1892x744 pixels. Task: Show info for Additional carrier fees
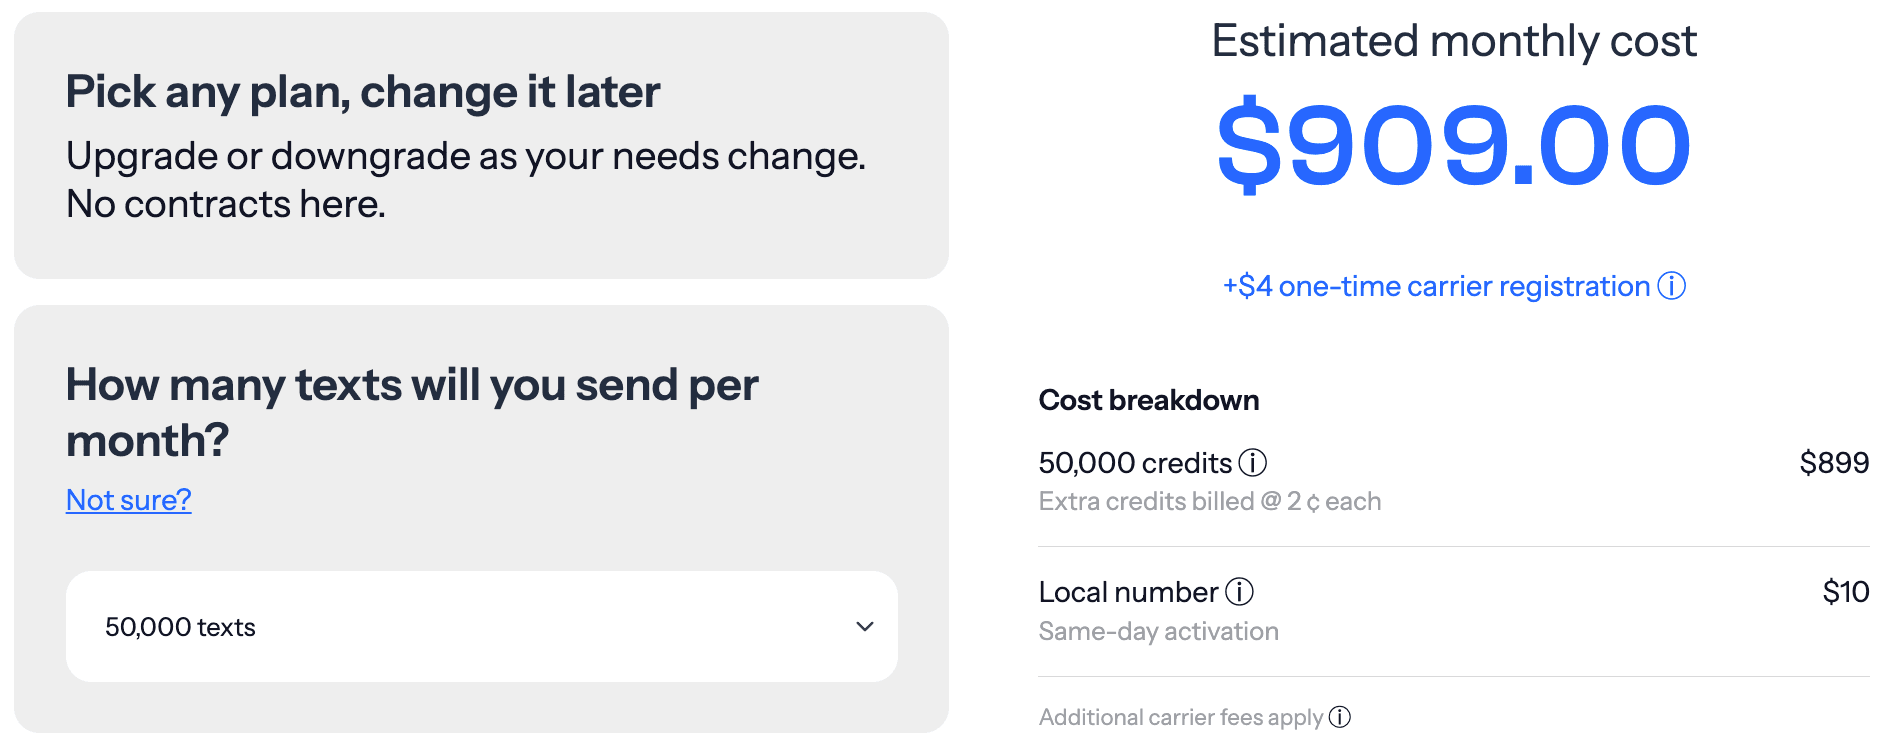tap(1340, 717)
